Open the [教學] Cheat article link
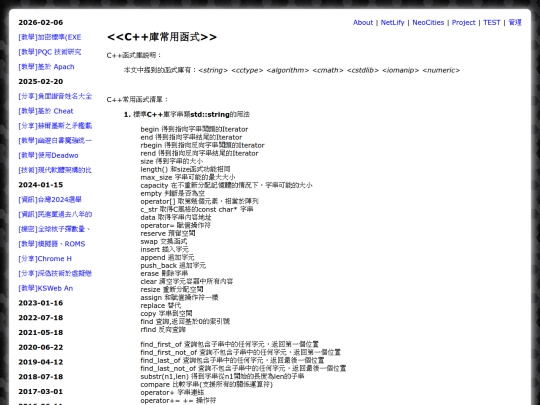This screenshot has height=405, width=540. [x=46, y=111]
